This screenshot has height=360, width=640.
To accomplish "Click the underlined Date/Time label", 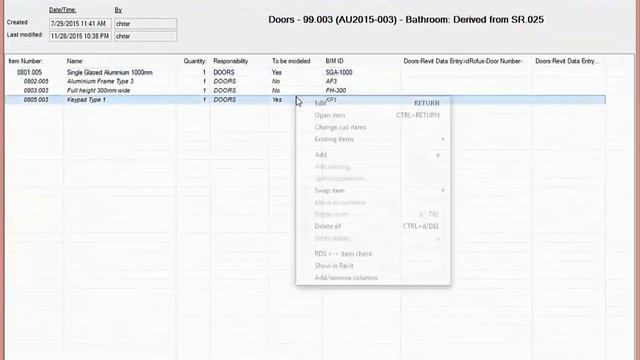I will click(x=62, y=10).
